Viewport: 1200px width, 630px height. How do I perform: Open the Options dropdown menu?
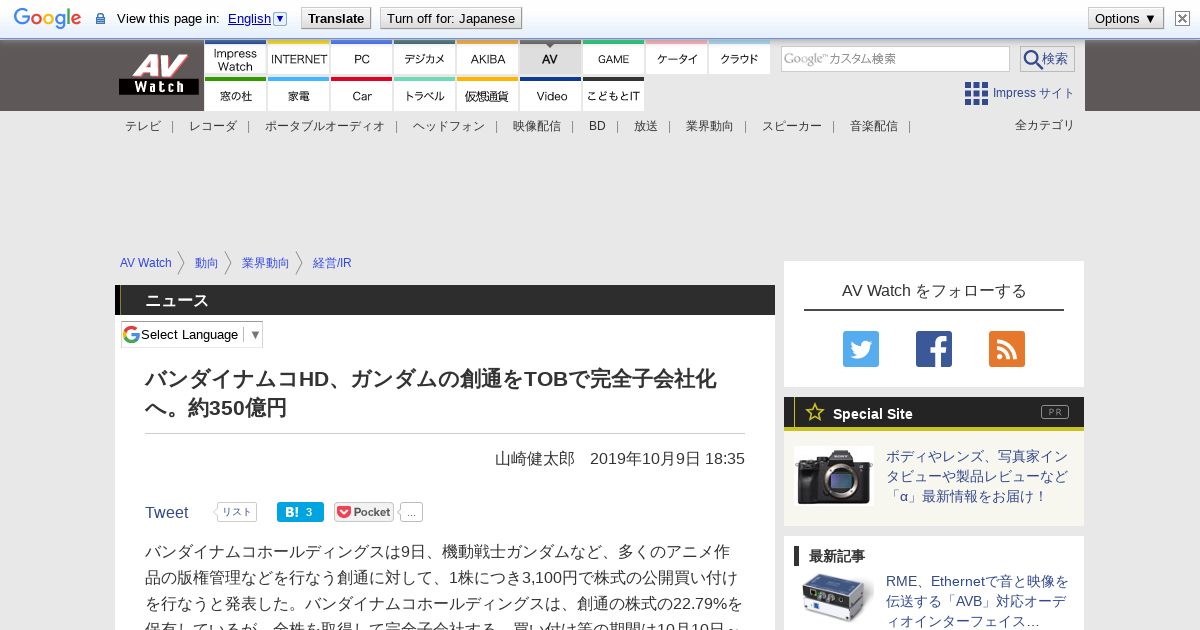coord(1125,18)
